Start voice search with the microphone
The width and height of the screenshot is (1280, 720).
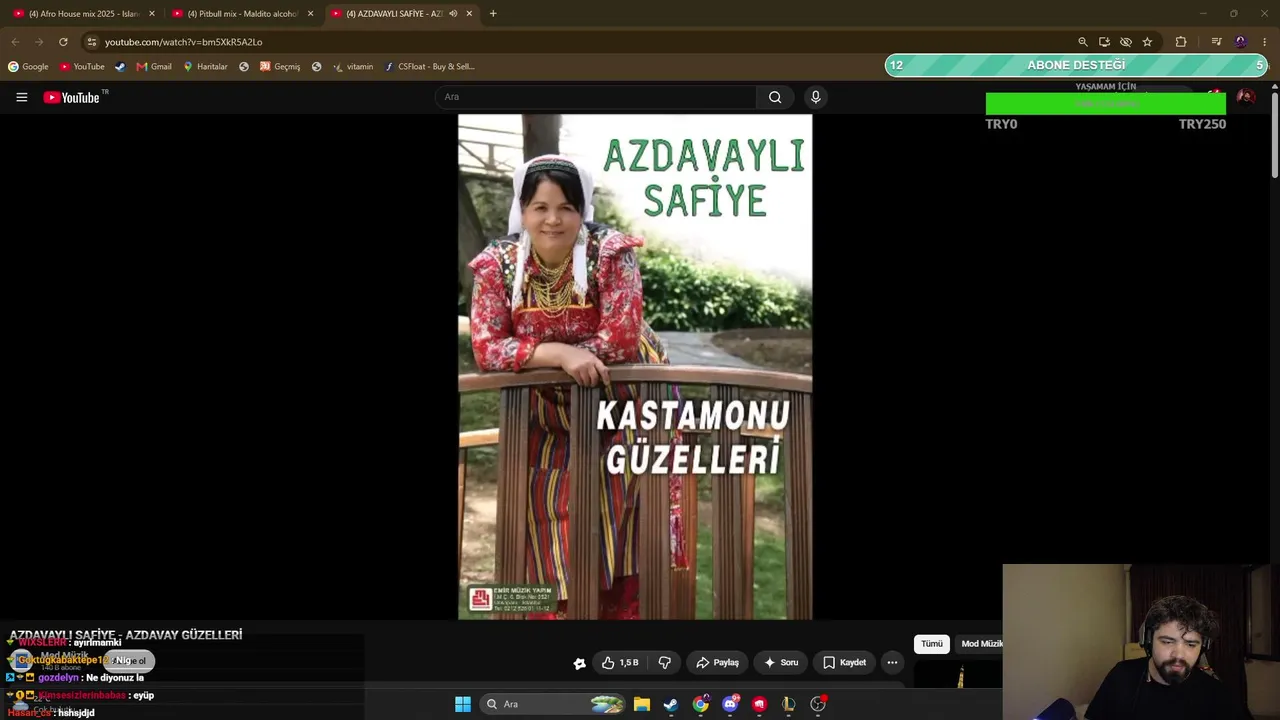pyautogui.click(x=816, y=97)
